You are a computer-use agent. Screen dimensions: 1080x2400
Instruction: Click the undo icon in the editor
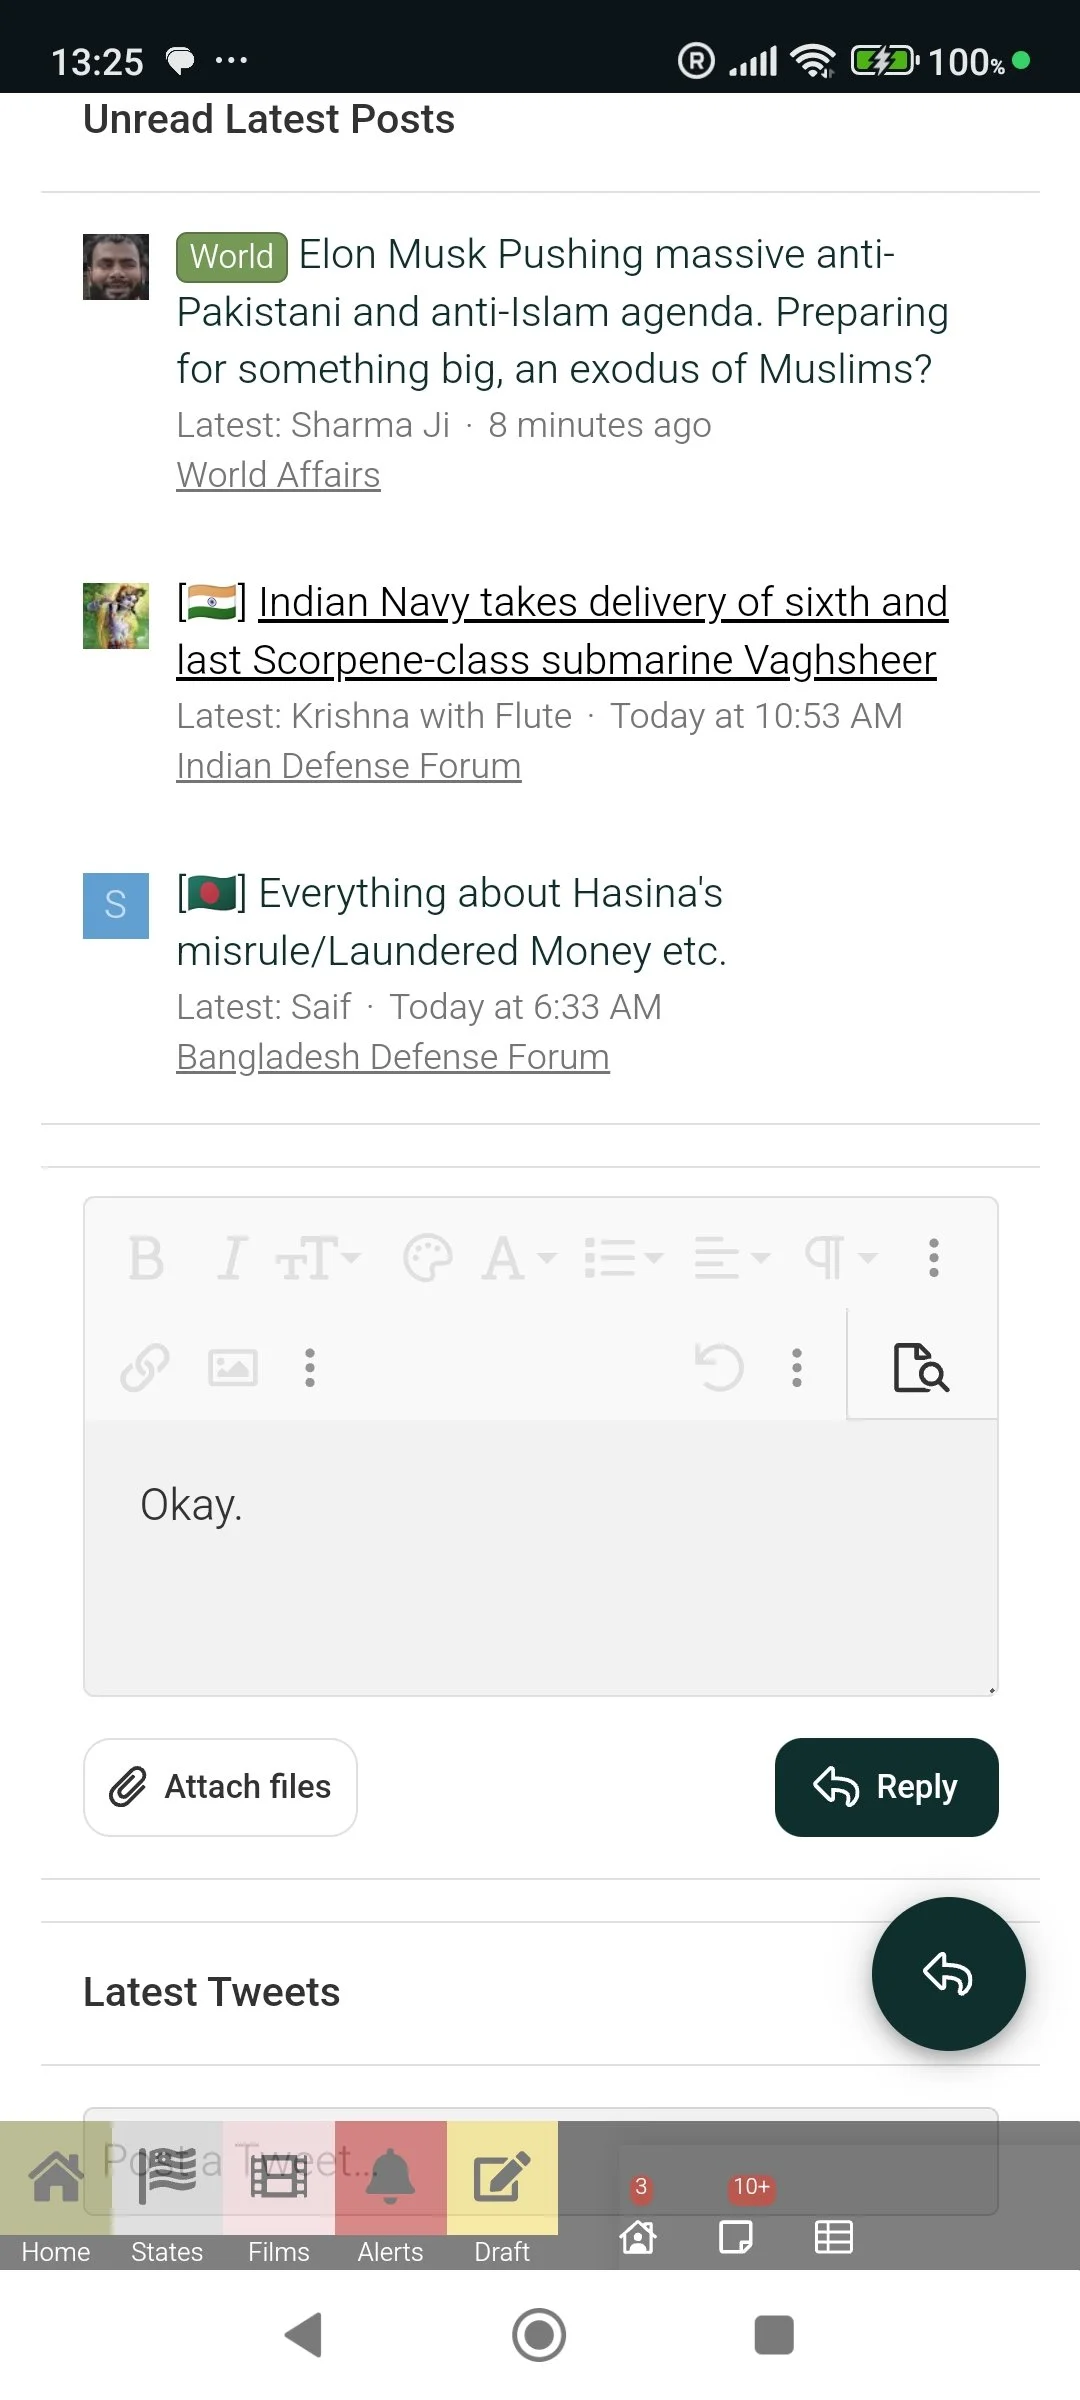pos(719,1368)
